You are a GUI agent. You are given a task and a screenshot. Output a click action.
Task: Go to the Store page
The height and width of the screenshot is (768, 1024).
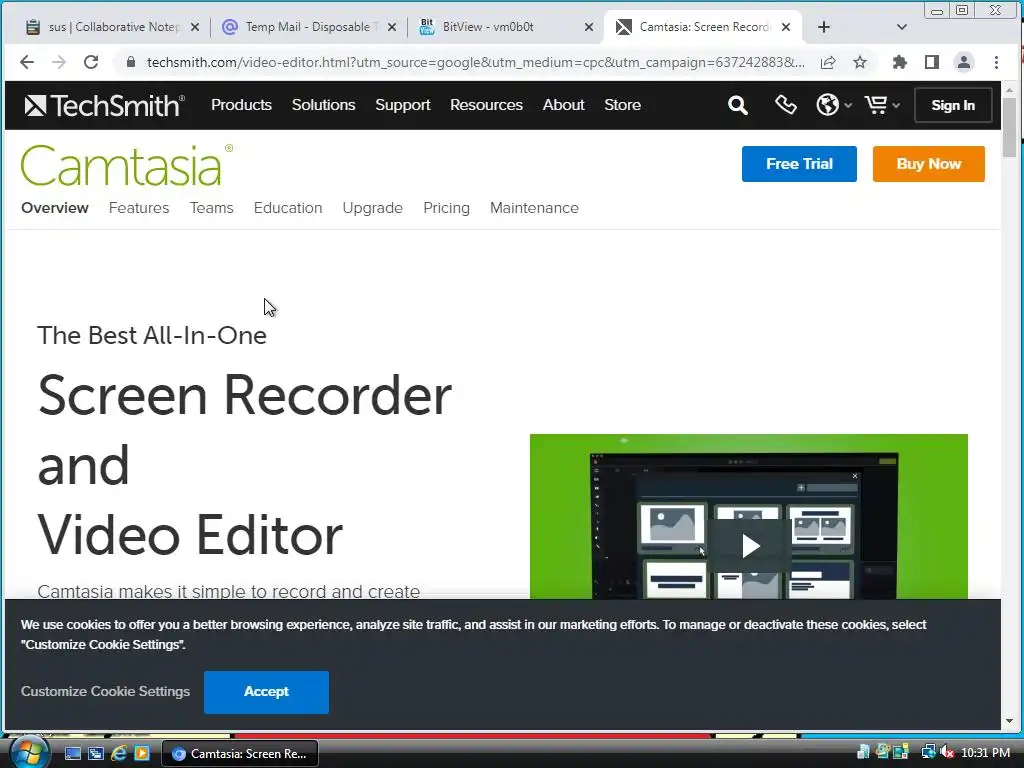click(x=622, y=104)
